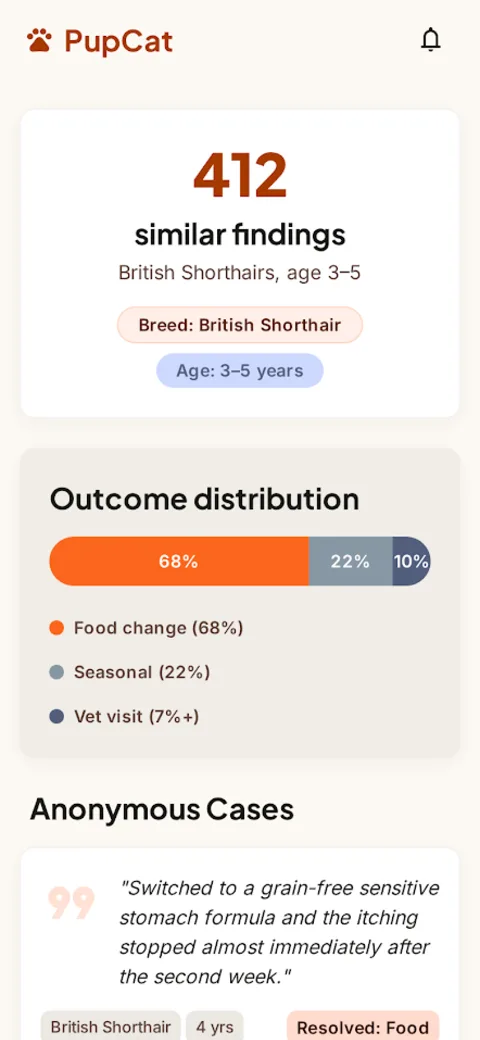480x1040 pixels.
Task: Click the 412 similar findings count
Action: (x=240, y=176)
